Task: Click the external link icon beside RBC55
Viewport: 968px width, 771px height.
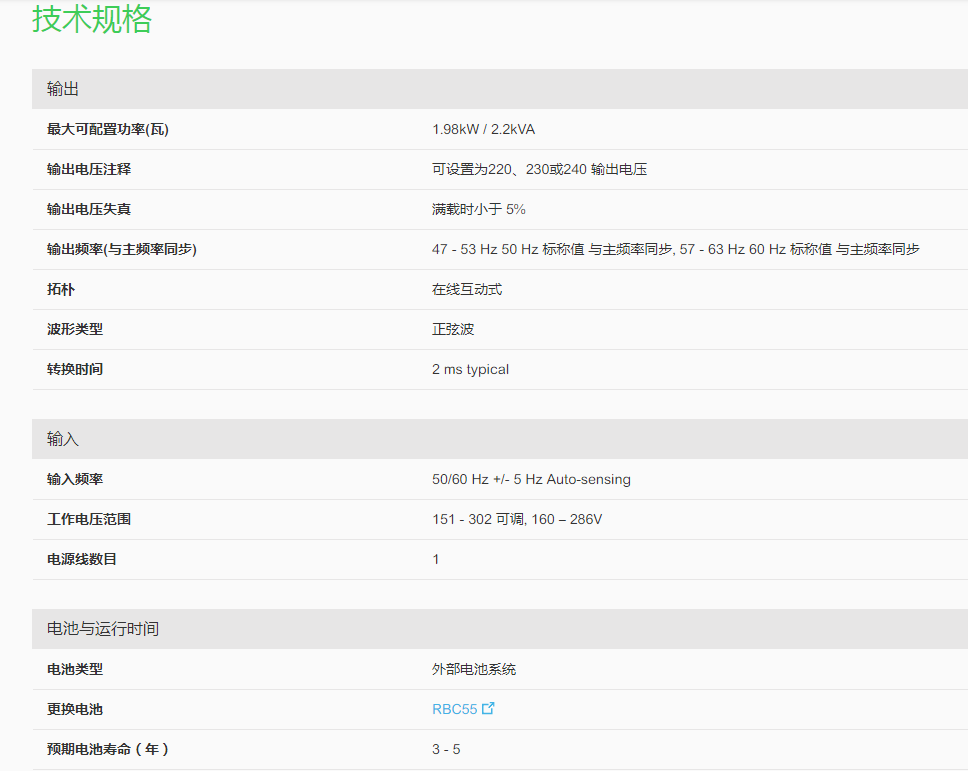Action: pyautogui.click(x=488, y=709)
